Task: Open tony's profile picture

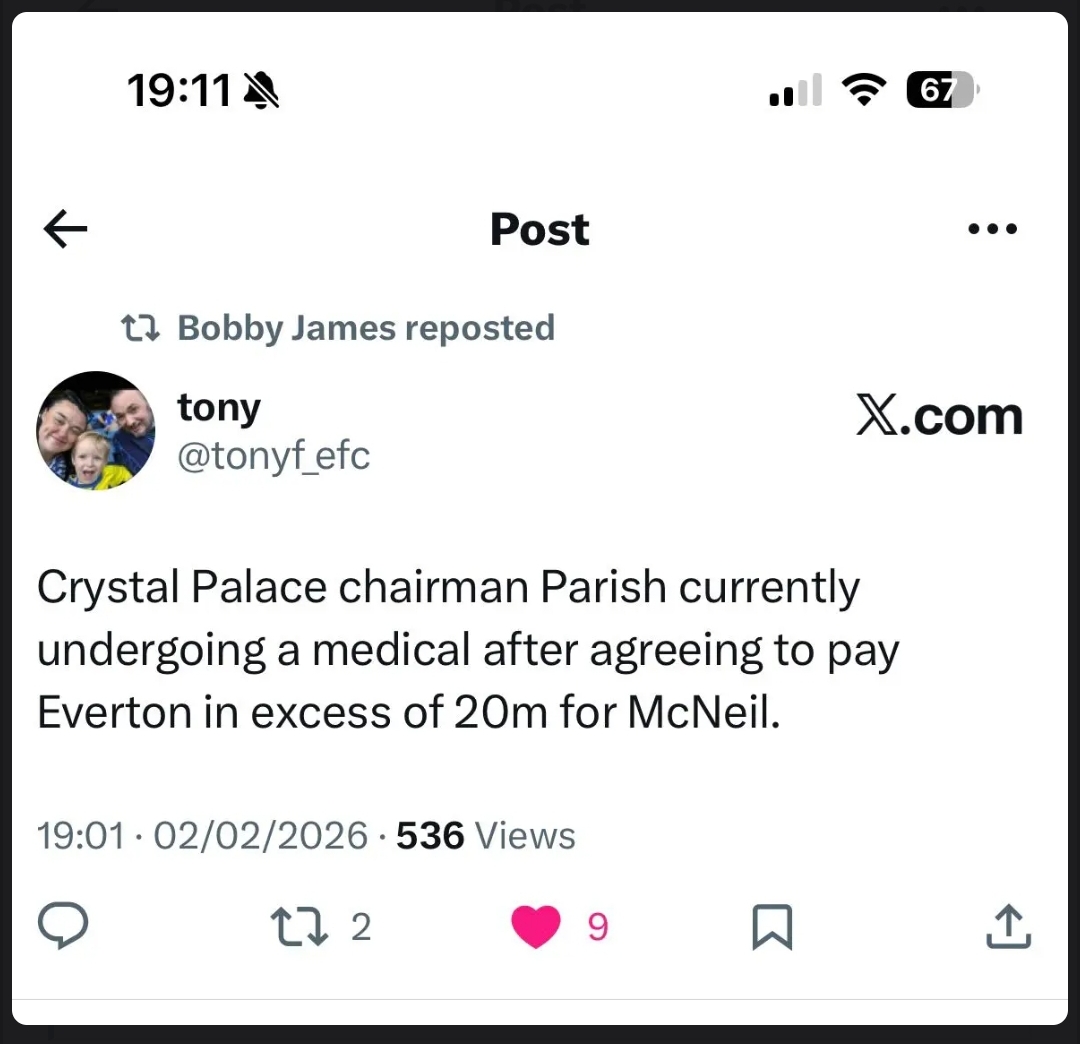Action: pyautogui.click(x=96, y=431)
